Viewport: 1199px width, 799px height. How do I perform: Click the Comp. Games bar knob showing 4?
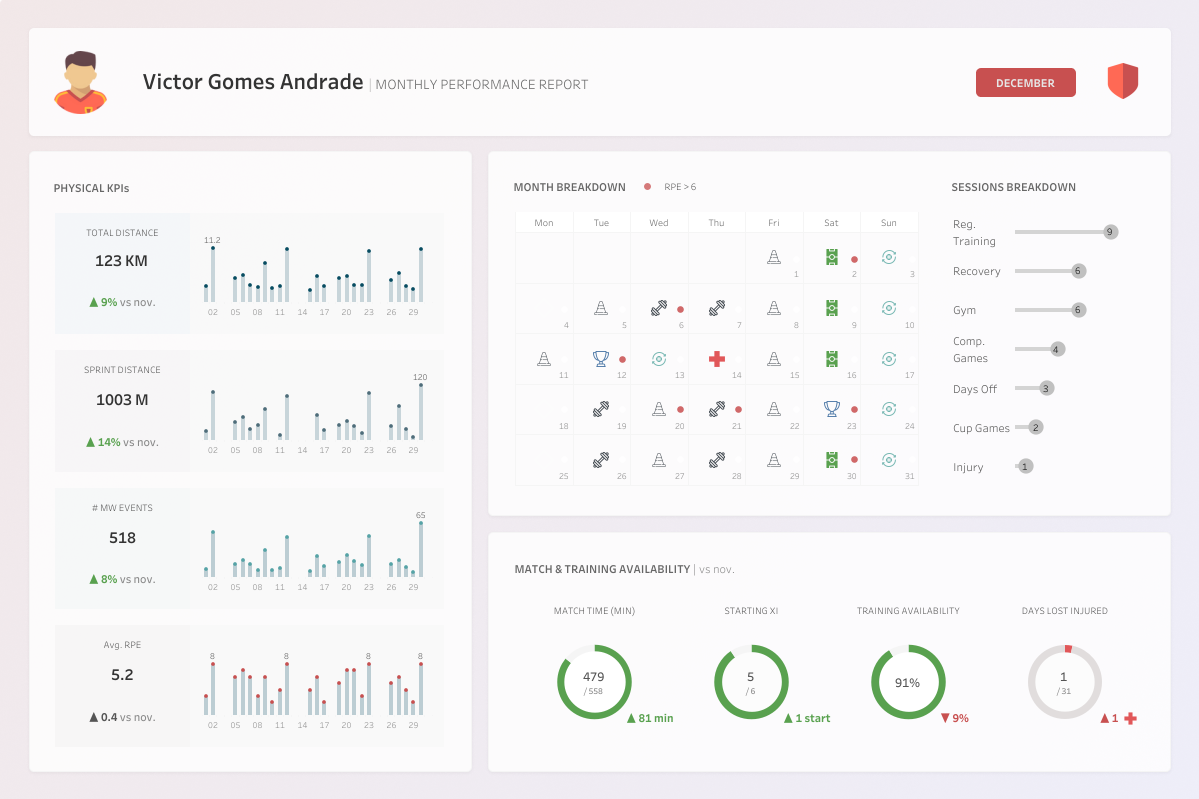tap(1057, 349)
